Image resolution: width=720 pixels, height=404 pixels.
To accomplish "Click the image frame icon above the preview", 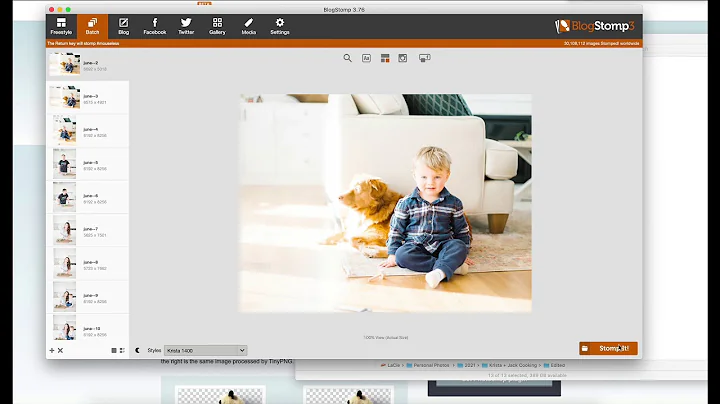I will [403, 58].
